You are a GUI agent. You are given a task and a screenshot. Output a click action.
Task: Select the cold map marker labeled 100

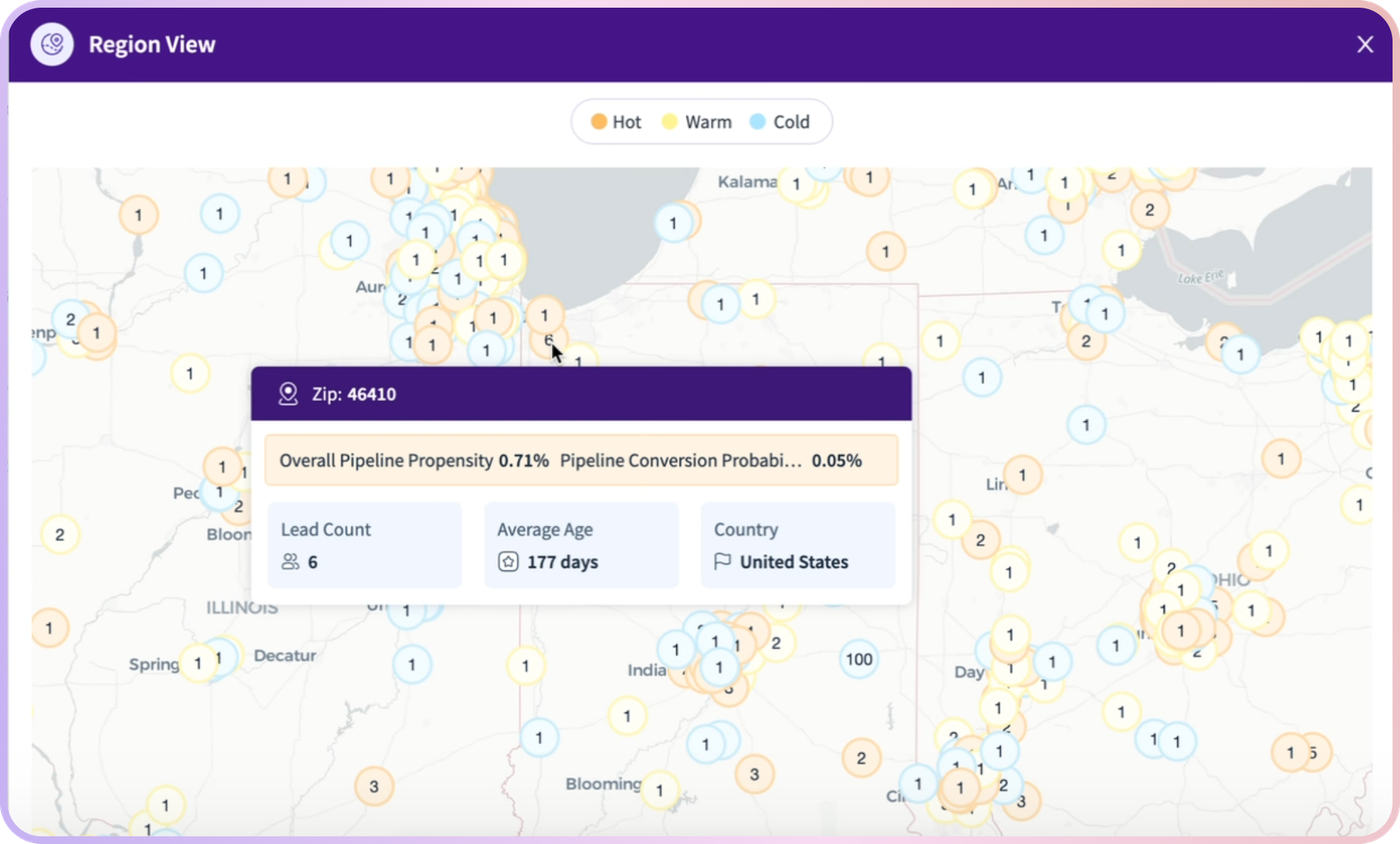click(859, 659)
